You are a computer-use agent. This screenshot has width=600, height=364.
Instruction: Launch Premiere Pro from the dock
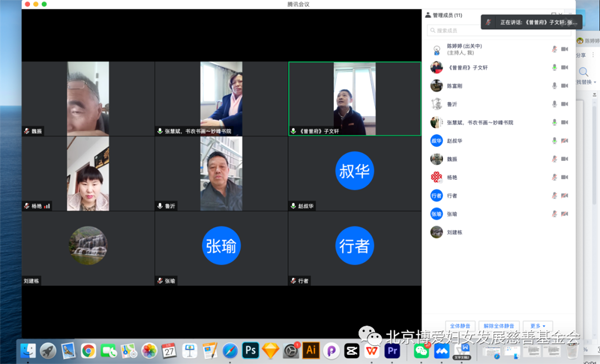(x=392, y=351)
